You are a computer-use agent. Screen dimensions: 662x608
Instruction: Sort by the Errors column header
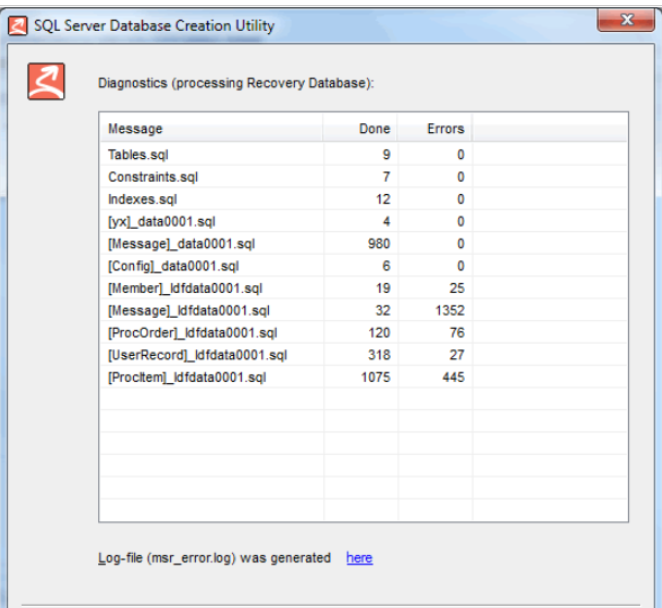tap(435, 128)
